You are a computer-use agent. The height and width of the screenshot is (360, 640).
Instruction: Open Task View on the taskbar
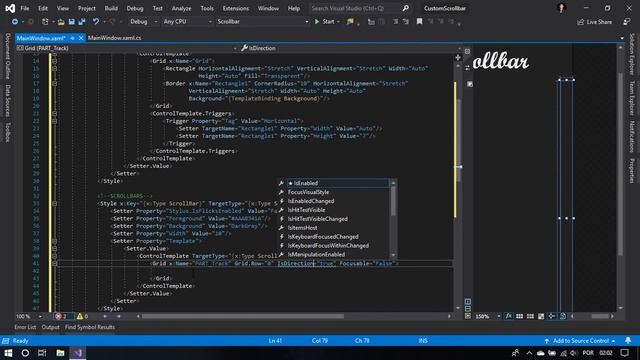[x=42, y=353]
